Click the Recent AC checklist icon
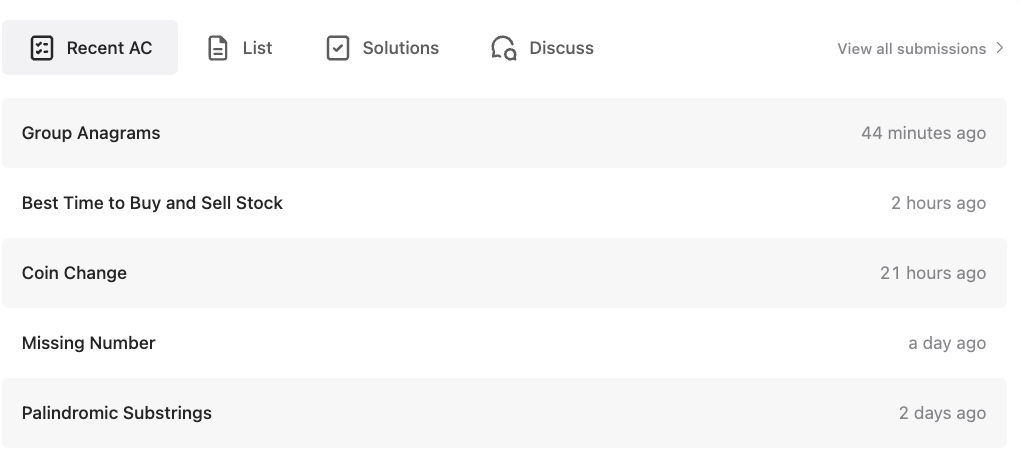The width and height of the screenshot is (1021, 451). pyautogui.click(x=42, y=48)
